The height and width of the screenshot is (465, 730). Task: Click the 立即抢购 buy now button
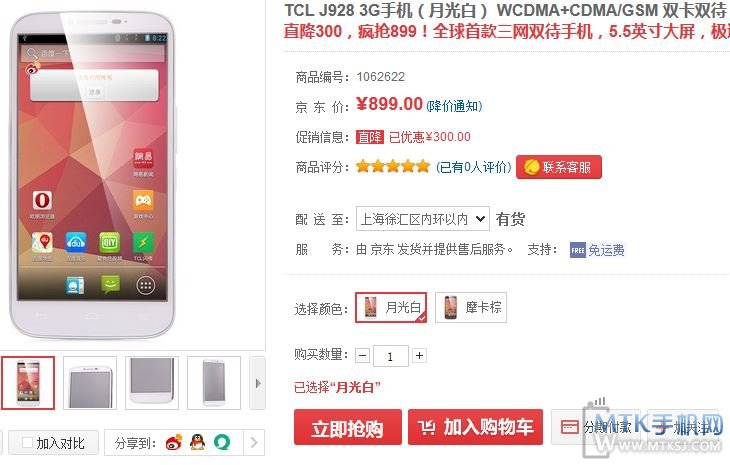(x=348, y=427)
